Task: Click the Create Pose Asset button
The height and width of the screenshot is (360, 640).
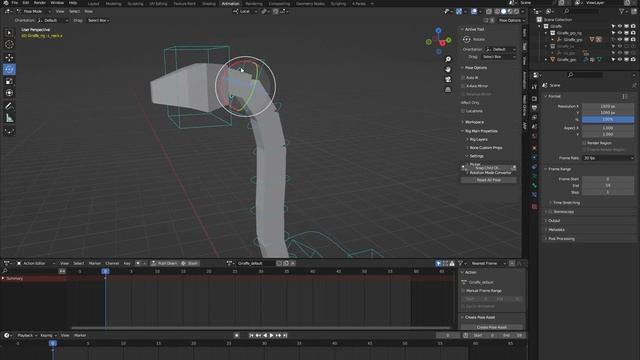Action: (491, 327)
